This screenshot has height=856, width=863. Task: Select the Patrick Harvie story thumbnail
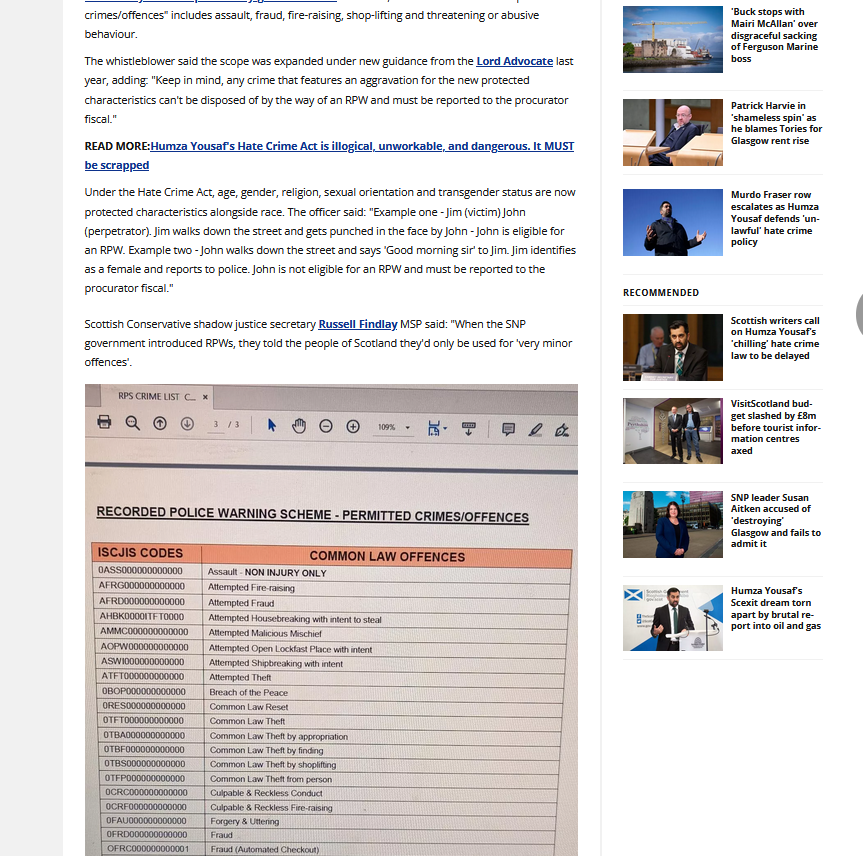click(673, 133)
